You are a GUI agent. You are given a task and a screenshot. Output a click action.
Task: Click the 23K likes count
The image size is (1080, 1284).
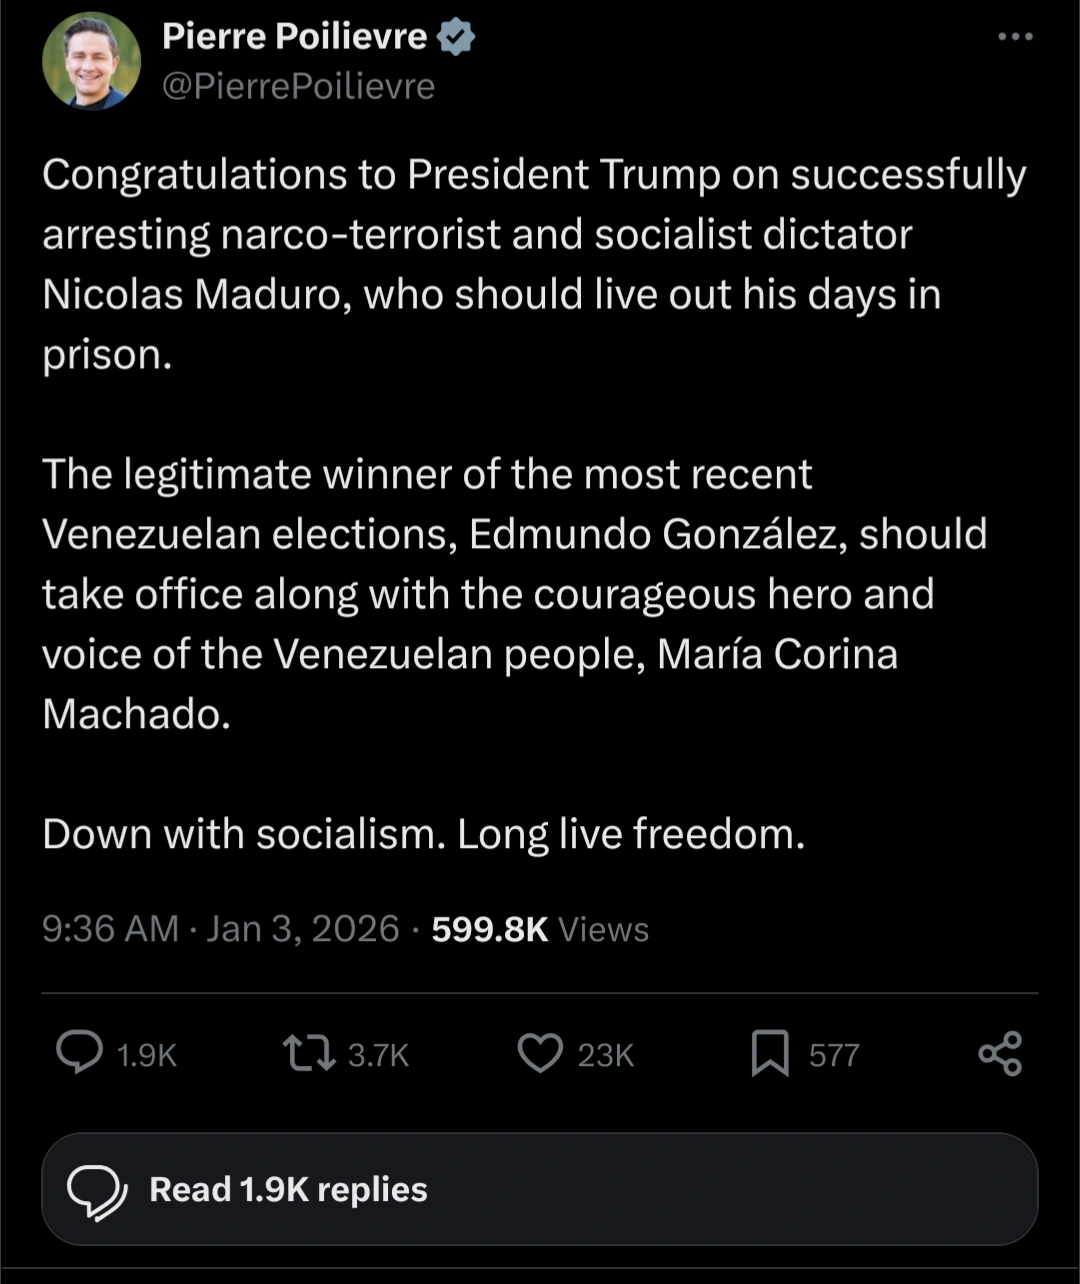(606, 1056)
